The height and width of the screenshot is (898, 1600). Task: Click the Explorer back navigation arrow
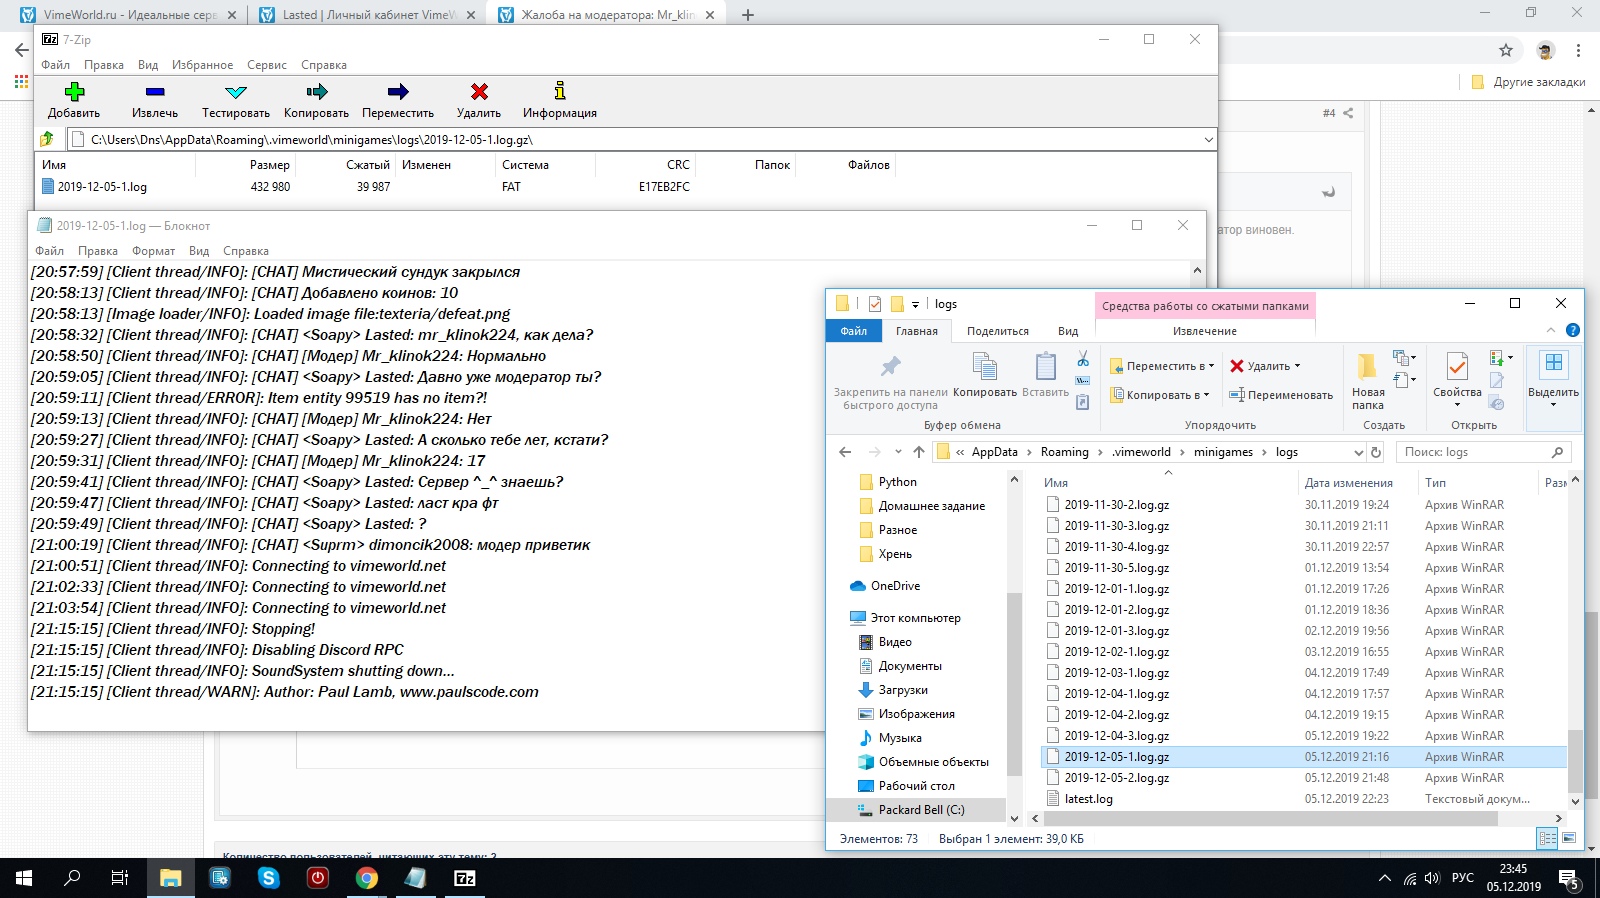pyautogui.click(x=845, y=452)
